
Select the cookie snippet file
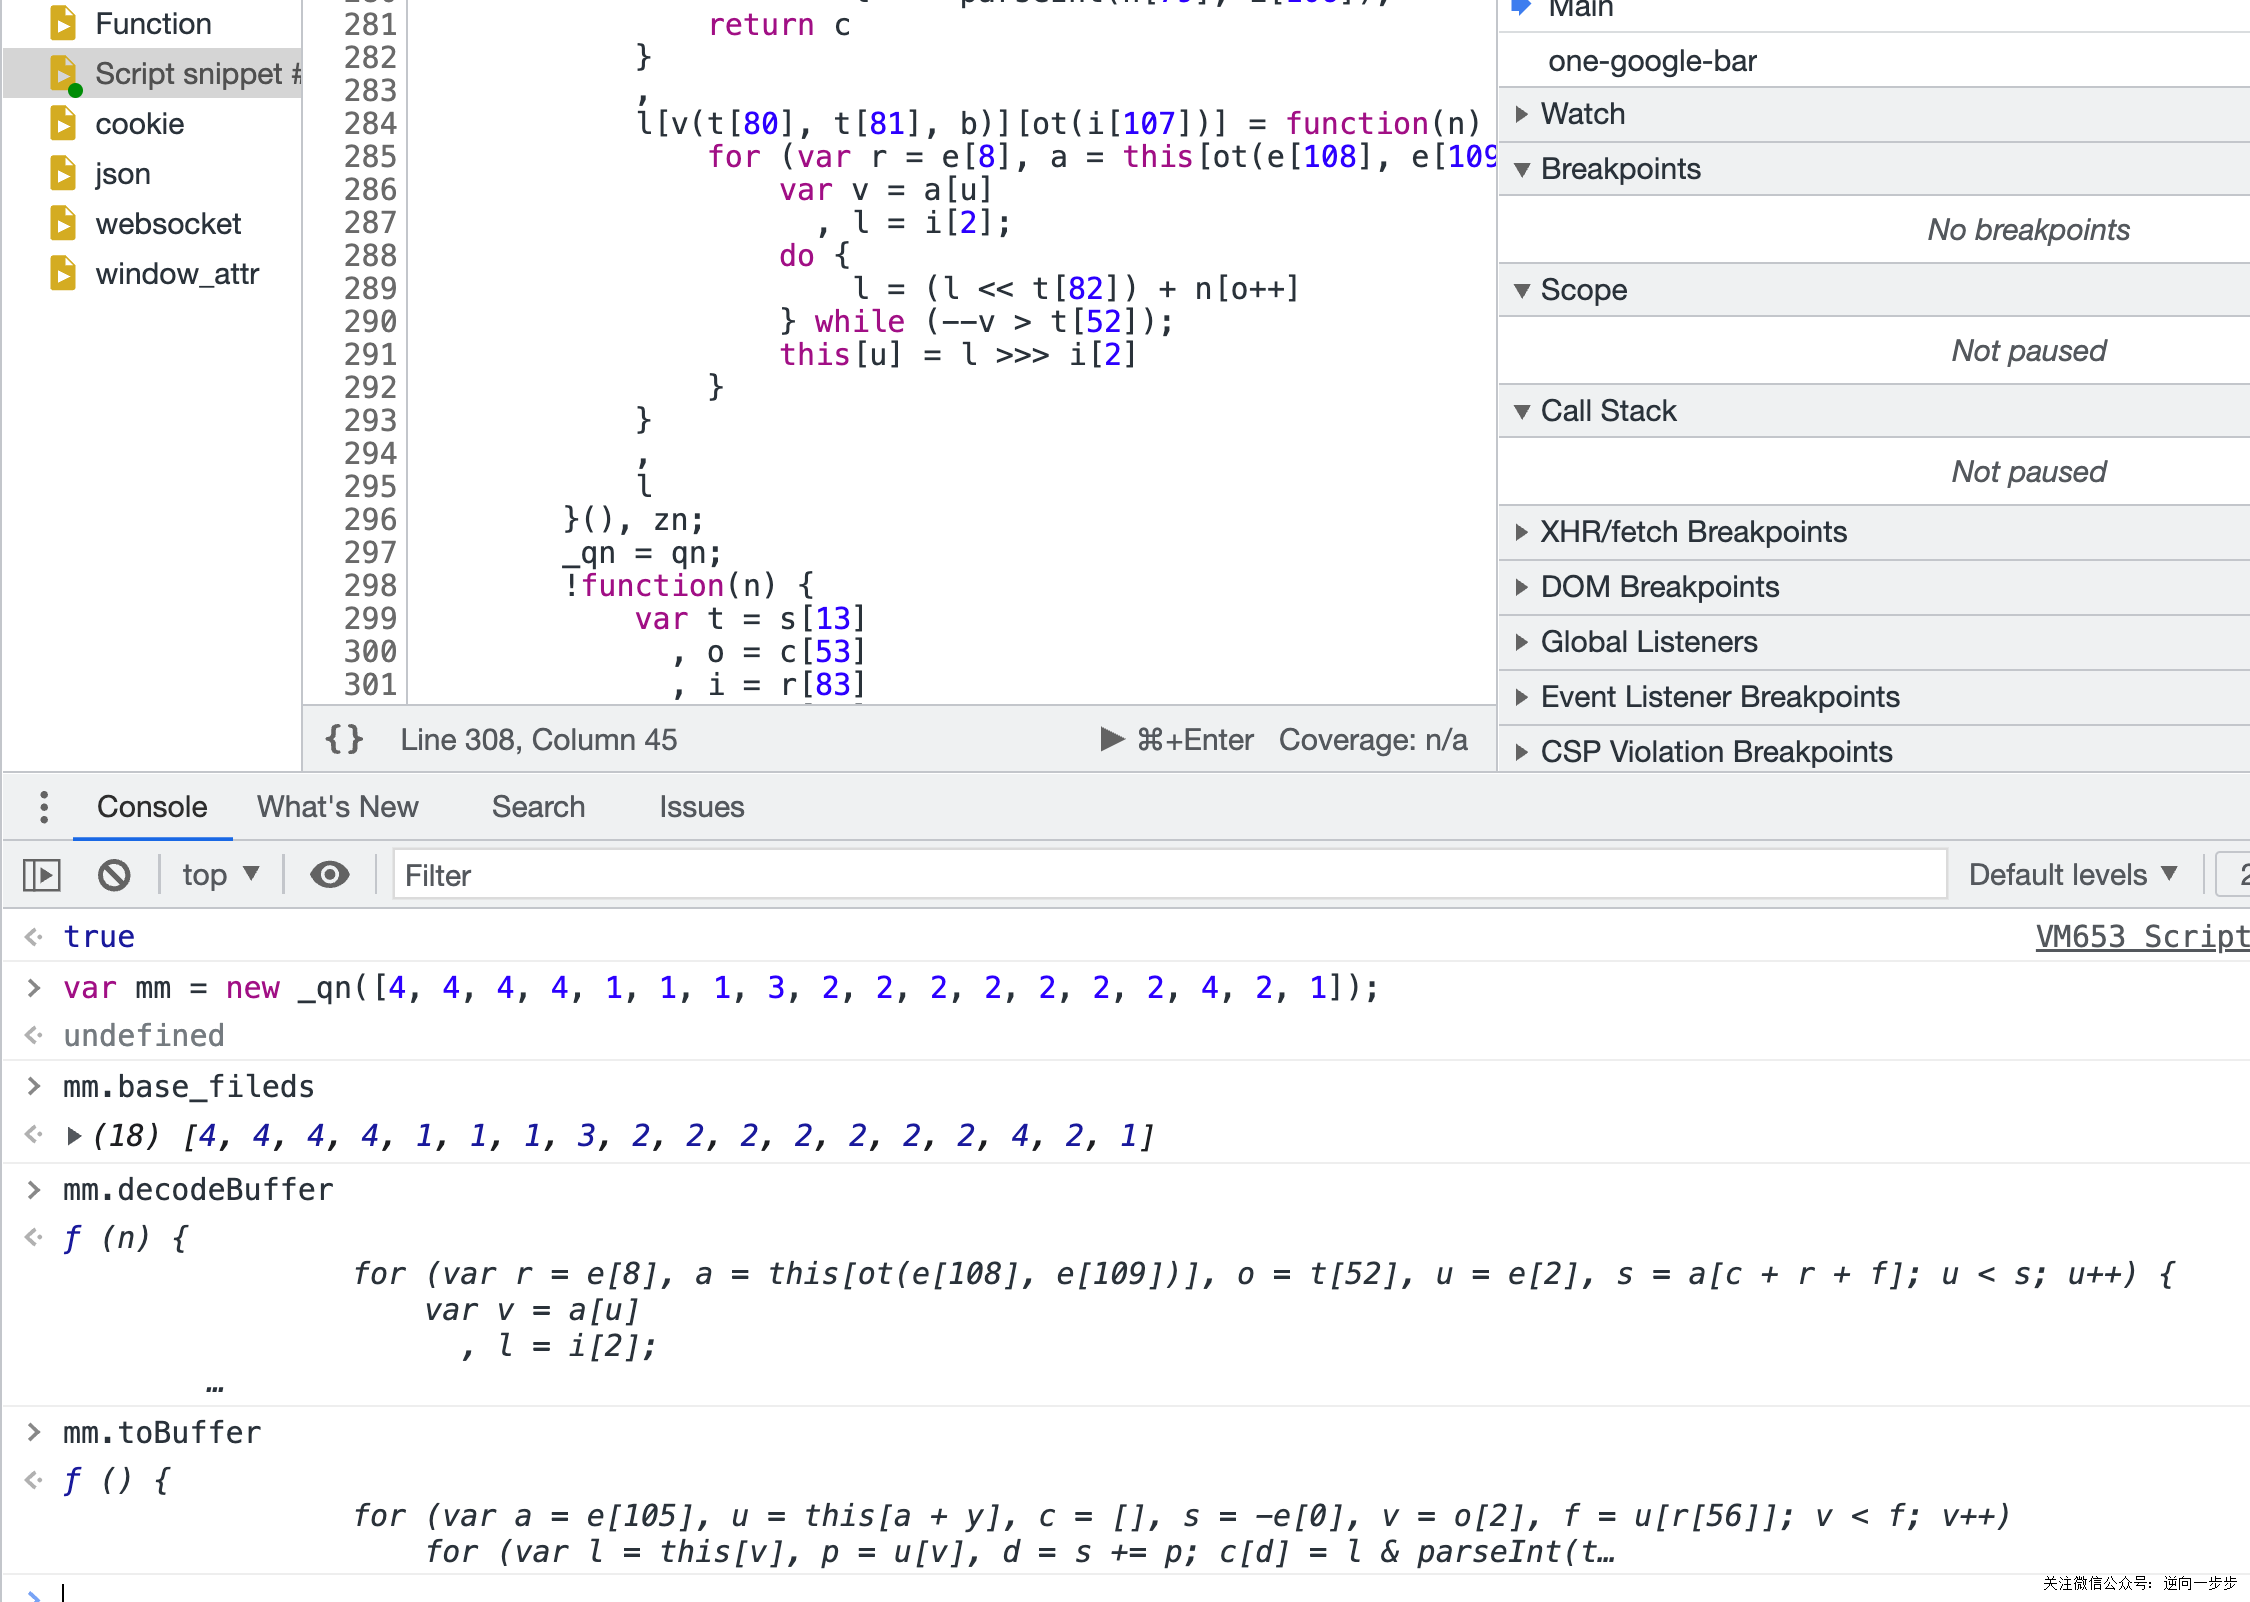(139, 124)
